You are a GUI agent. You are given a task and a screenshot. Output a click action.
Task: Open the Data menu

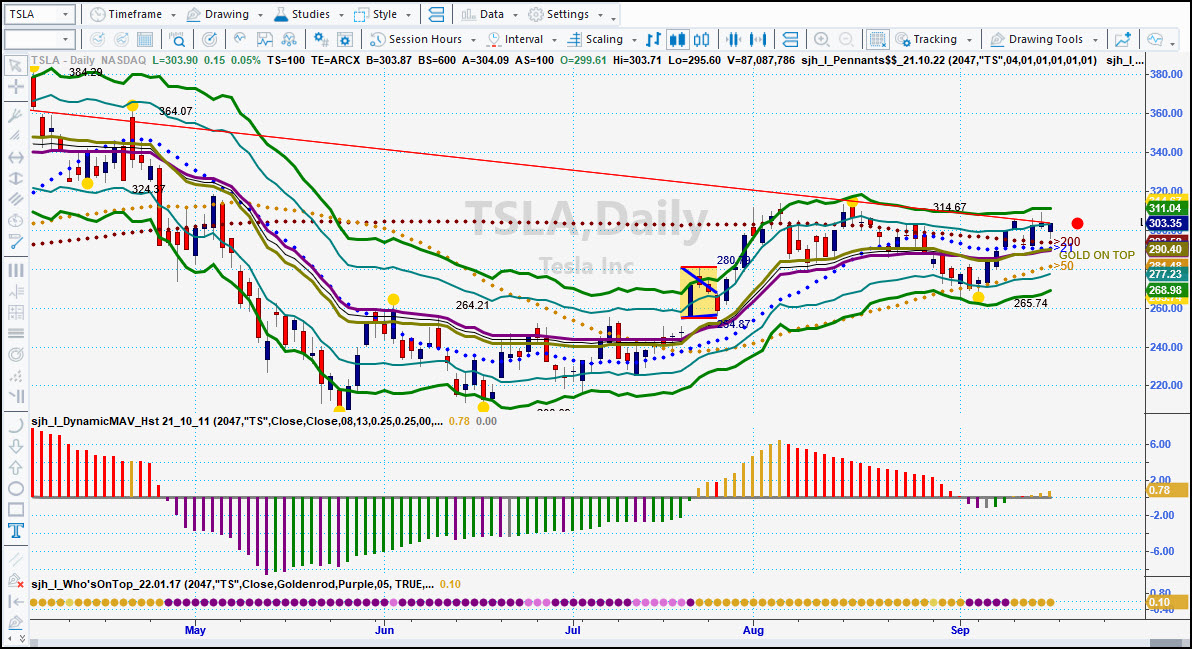click(489, 14)
